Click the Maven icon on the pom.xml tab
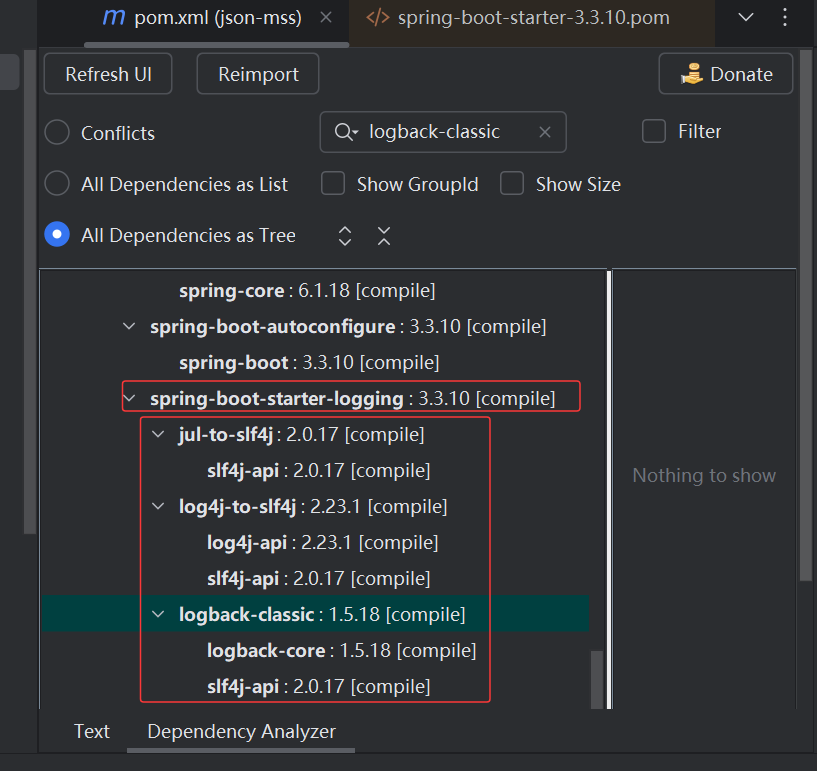Image resolution: width=817 pixels, height=771 pixels. pos(113,17)
